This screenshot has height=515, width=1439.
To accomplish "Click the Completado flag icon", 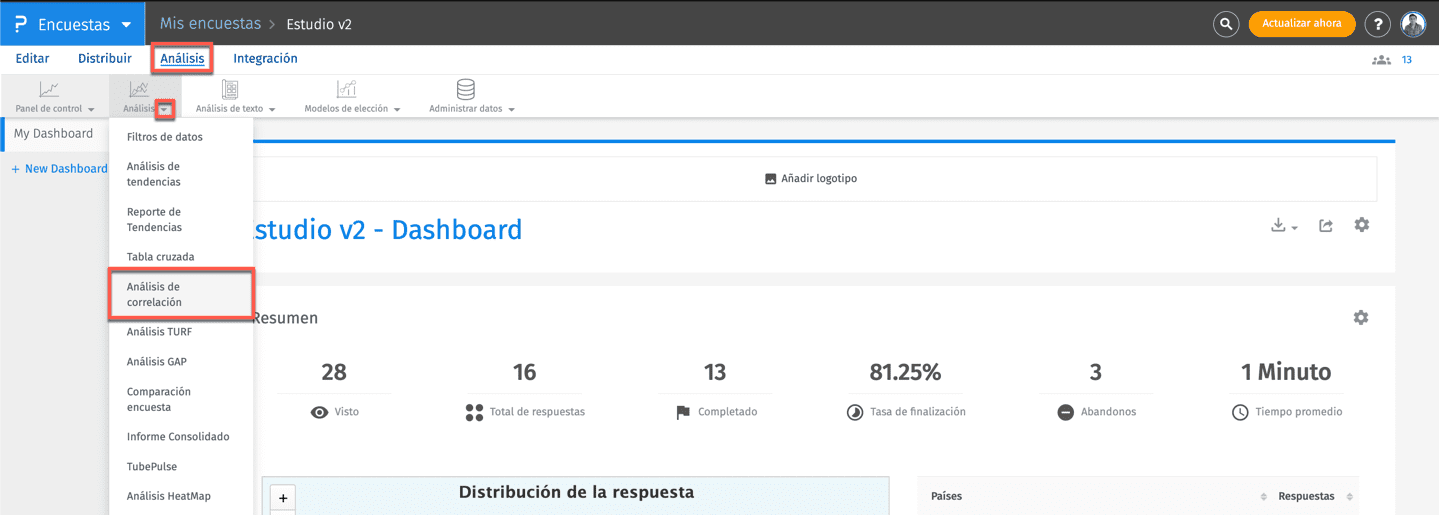I will click(x=683, y=412).
